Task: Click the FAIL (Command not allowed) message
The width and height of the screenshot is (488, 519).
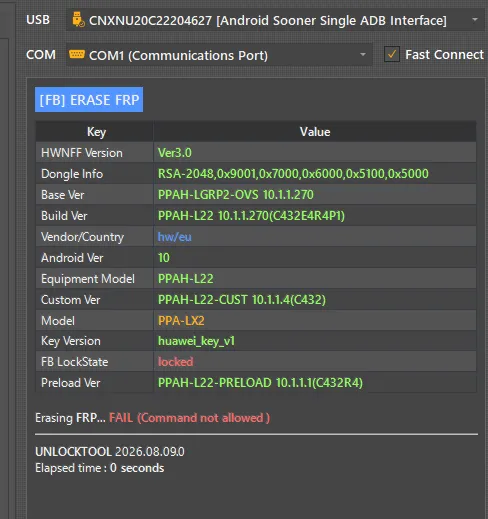Action: pyautogui.click(x=190, y=418)
